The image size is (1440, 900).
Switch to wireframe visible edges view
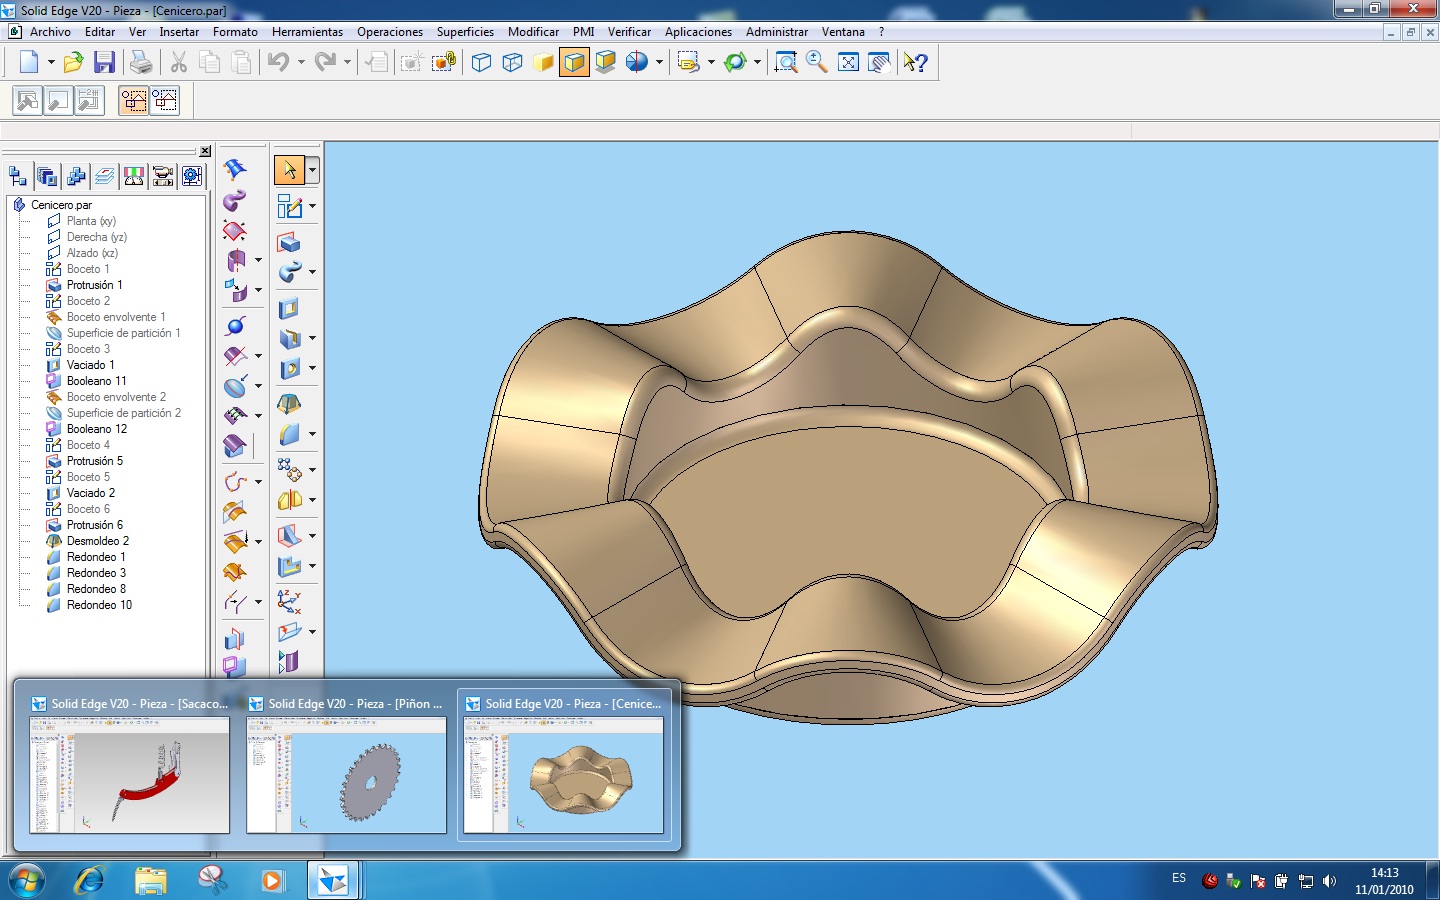481,62
